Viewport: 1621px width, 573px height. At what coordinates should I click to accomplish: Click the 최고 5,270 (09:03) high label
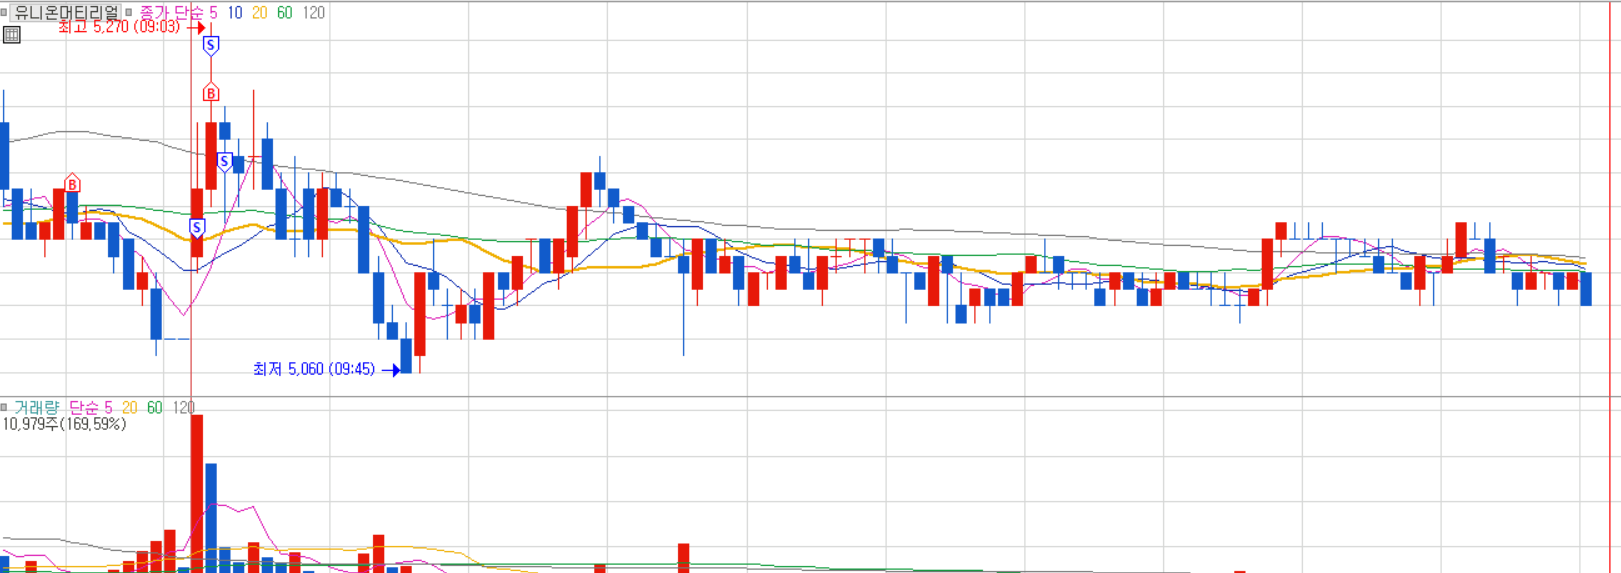(x=119, y=27)
